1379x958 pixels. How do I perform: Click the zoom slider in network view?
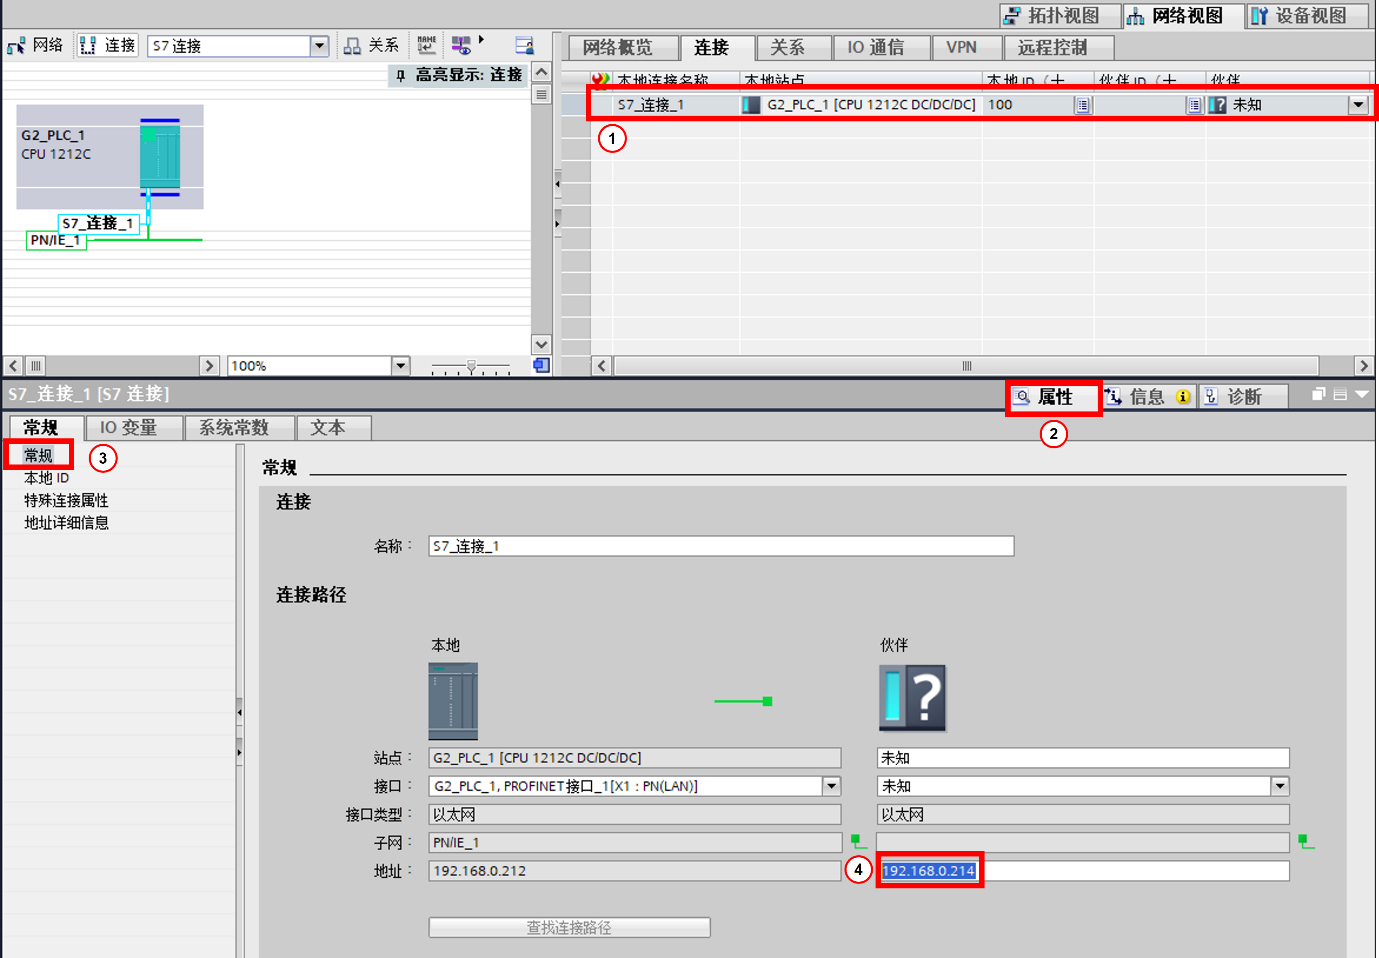[471, 366]
